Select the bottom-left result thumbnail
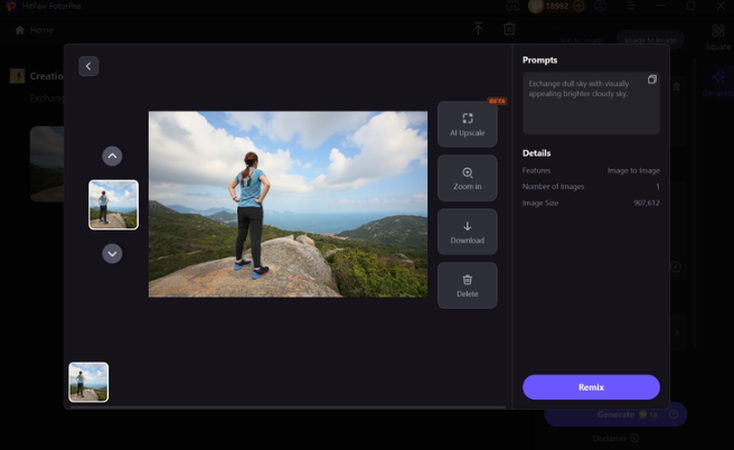Viewport: 734px width, 450px height. 88,382
